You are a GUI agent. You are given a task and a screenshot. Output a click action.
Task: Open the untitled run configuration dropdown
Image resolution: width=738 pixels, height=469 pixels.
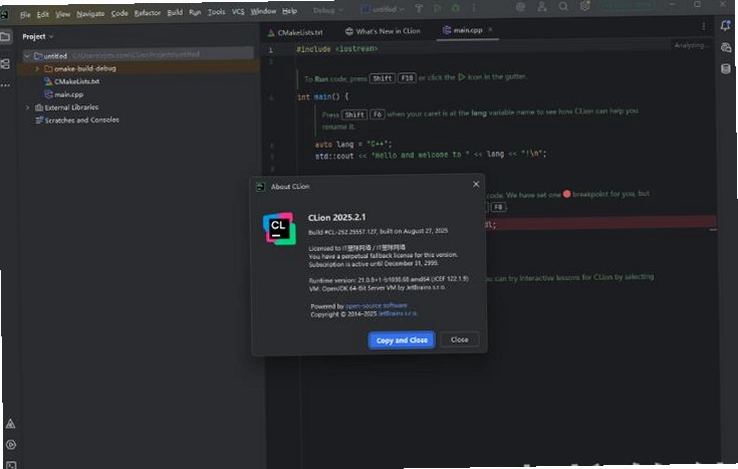(x=383, y=9)
